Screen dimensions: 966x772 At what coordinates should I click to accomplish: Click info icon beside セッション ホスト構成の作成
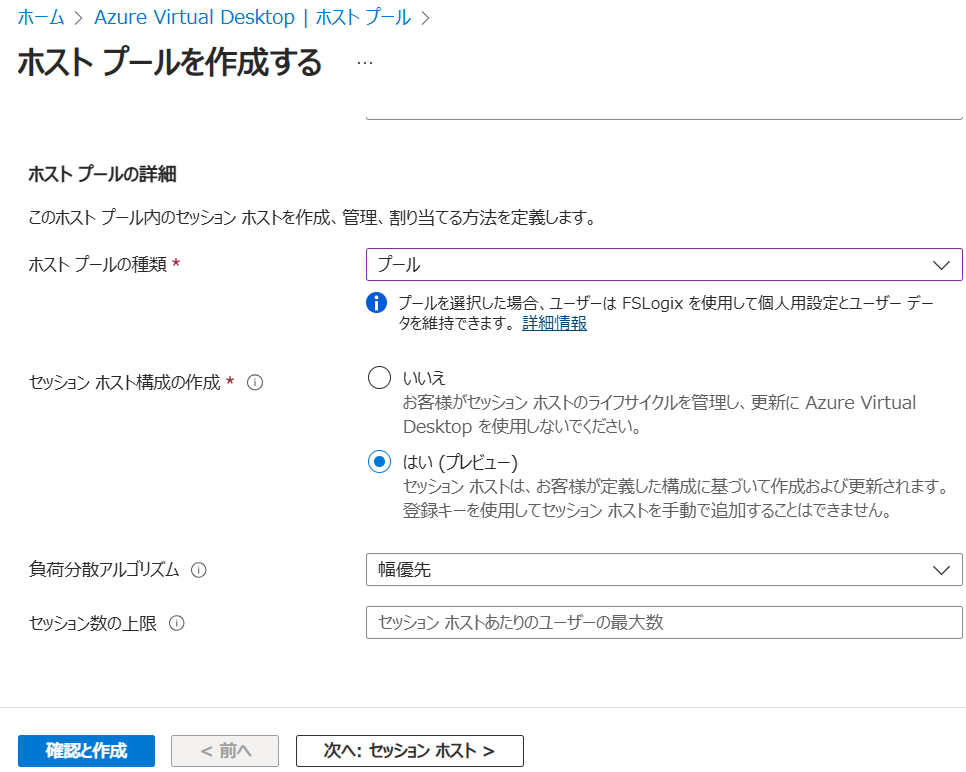255,382
